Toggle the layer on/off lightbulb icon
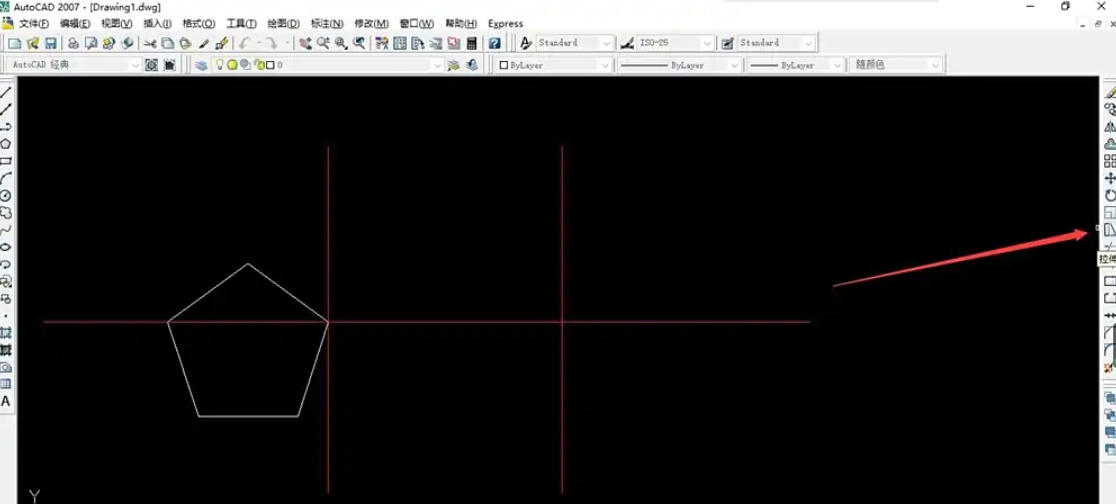Image resolution: width=1116 pixels, height=504 pixels. [x=220, y=65]
